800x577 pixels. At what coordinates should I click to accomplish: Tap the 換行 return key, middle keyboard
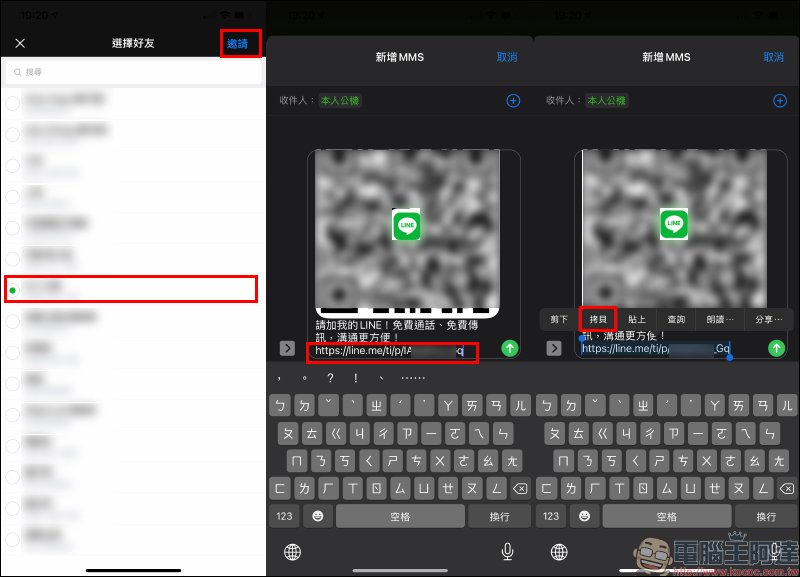point(499,516)
